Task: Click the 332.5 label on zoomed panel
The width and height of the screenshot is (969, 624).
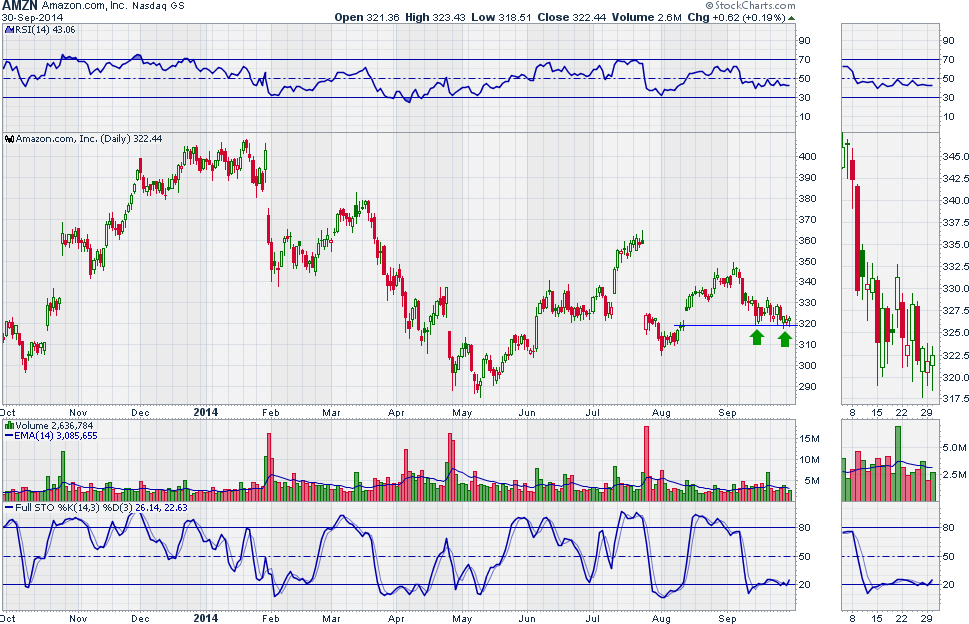Action: point(955,266)
